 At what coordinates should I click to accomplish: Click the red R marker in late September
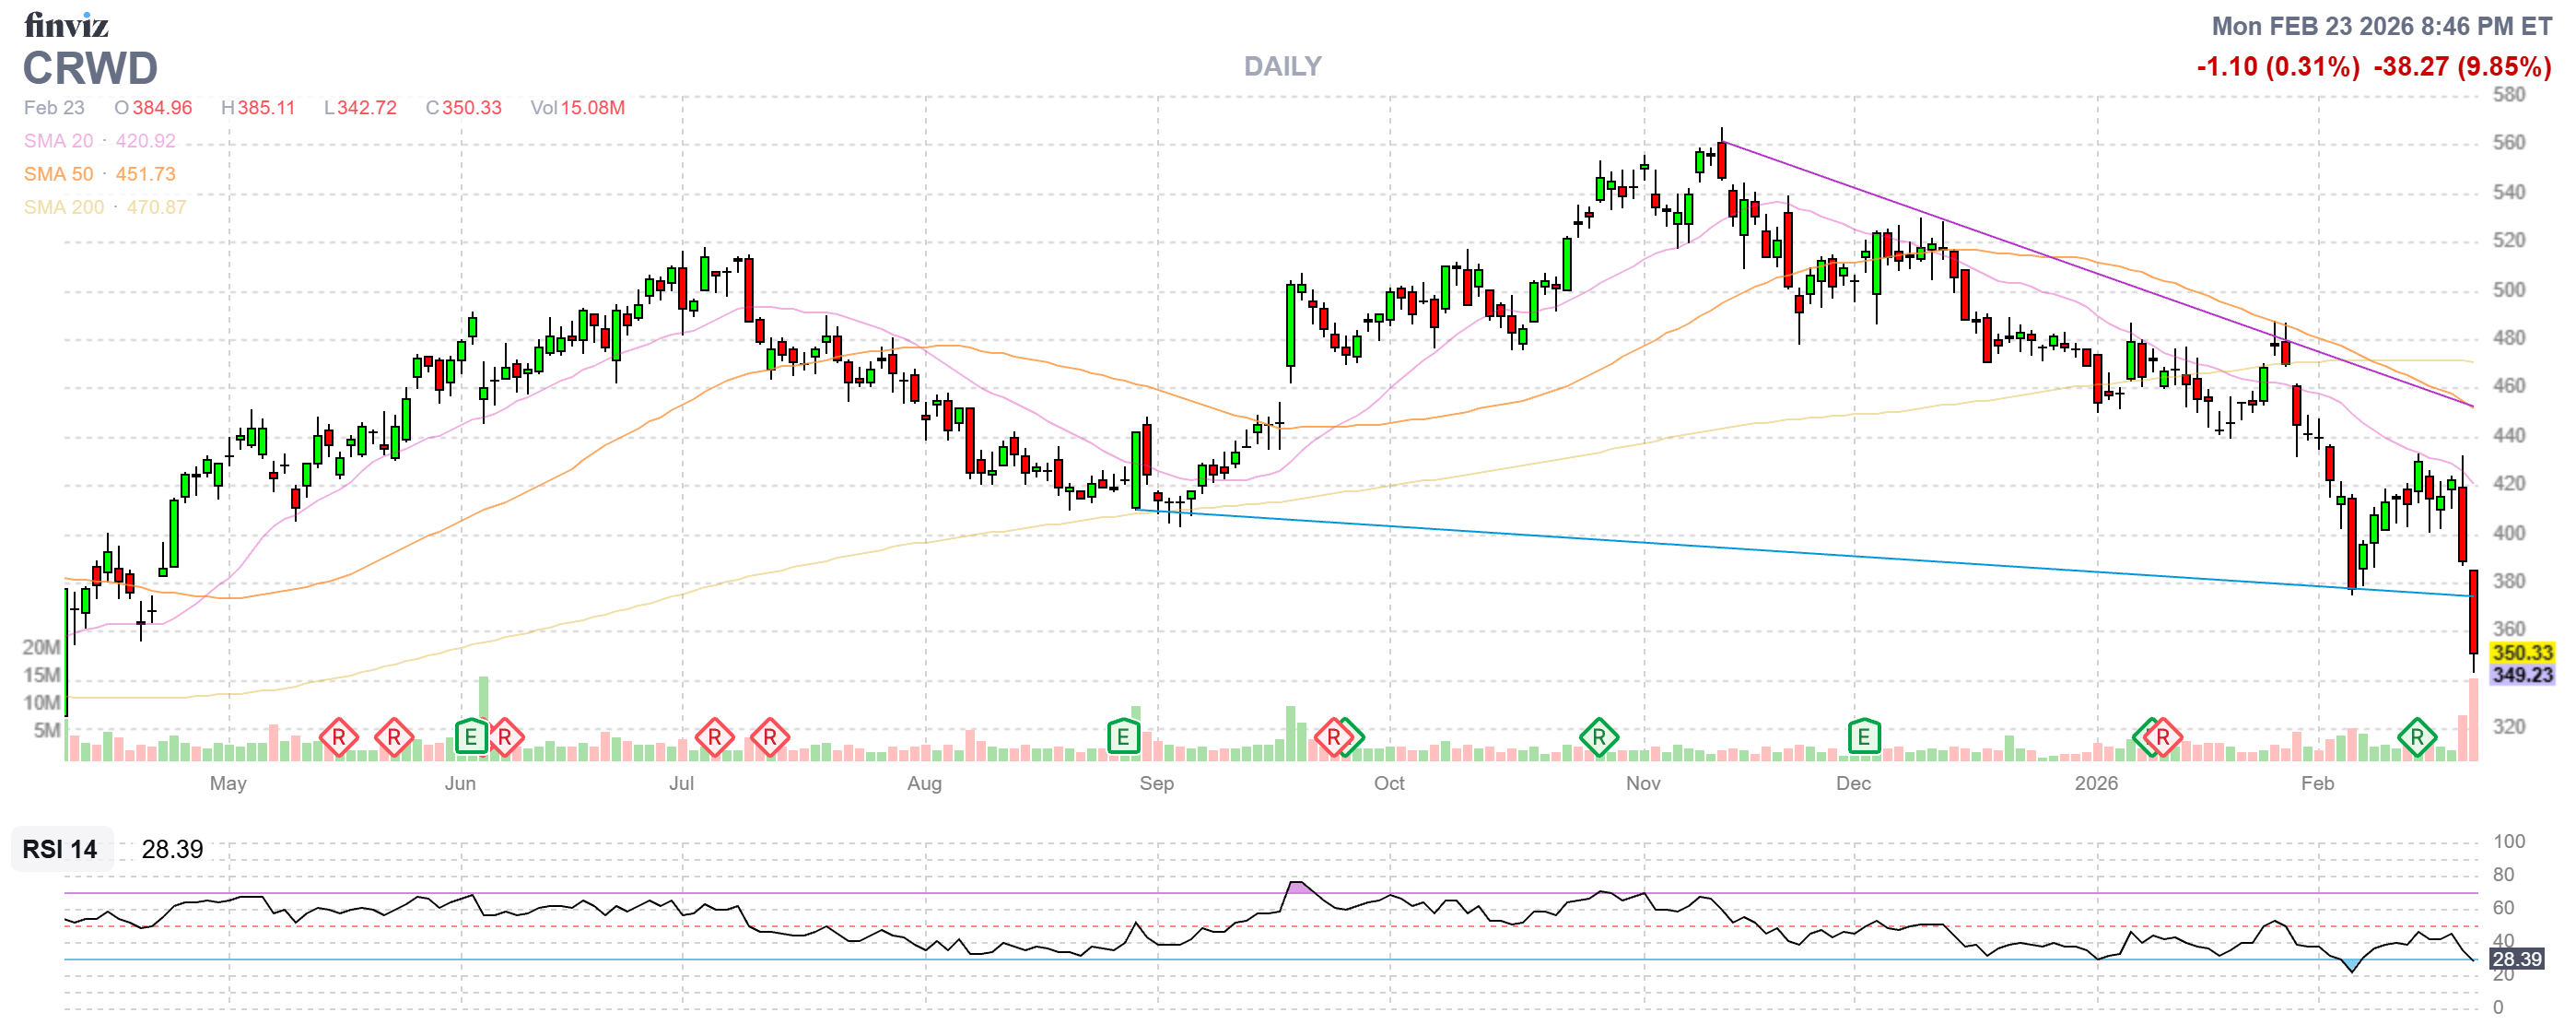pos(1332,738)
